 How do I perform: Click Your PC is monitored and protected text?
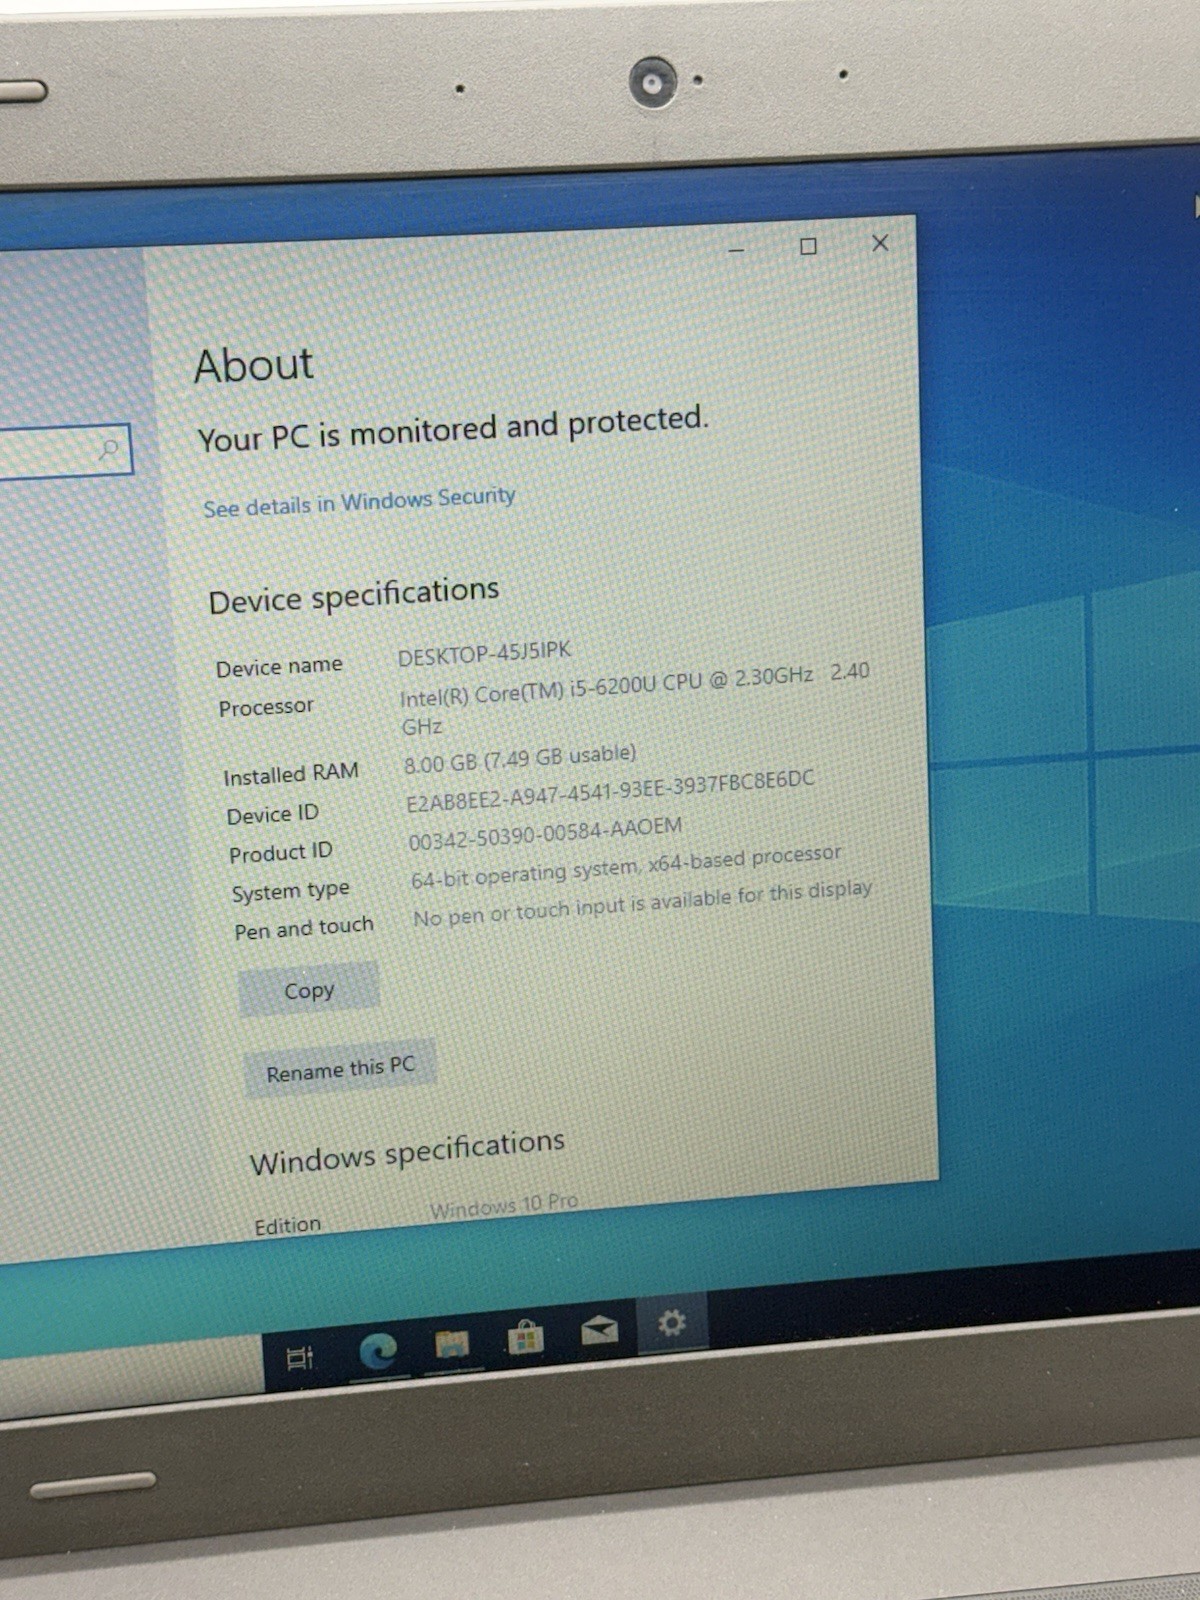[x=453, y=429]
